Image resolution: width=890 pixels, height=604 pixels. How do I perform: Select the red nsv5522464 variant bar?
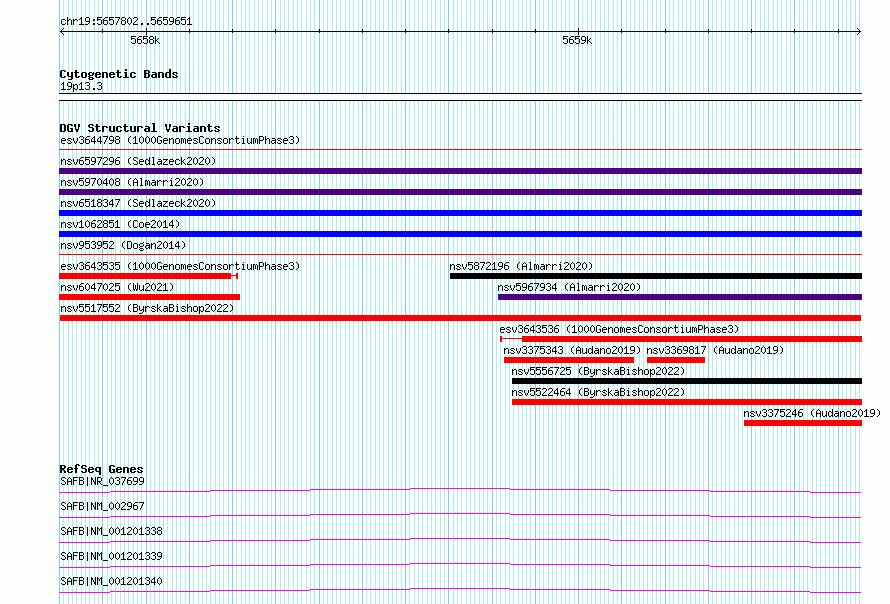click(687, 402)
